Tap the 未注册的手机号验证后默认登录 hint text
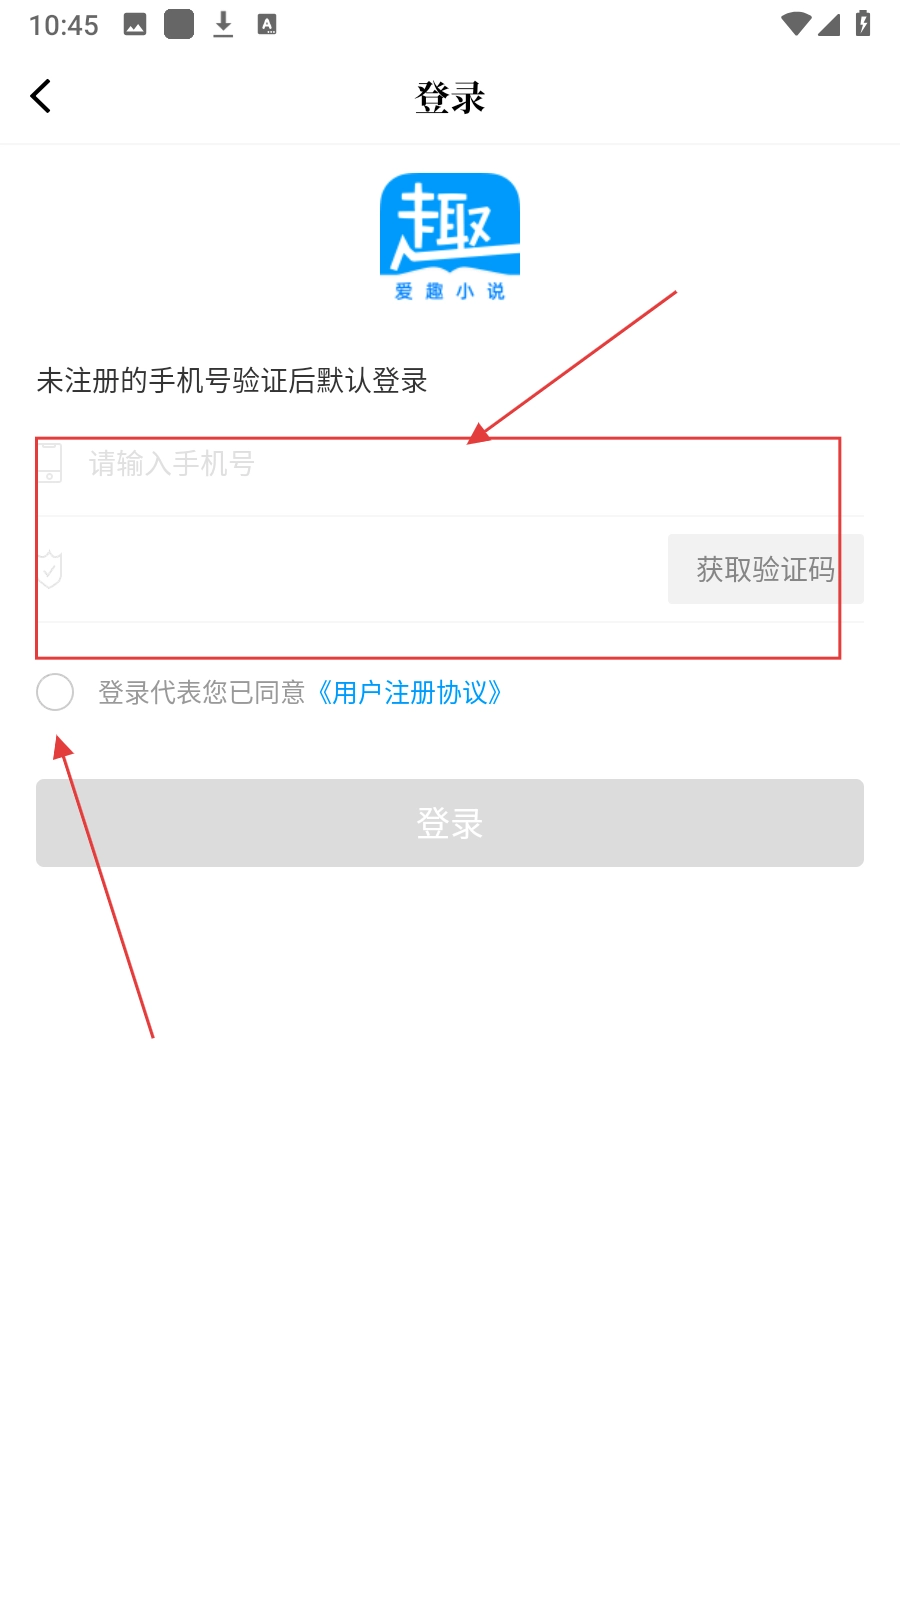900x1600 pixels. pyautogui.click(x=232, y=381)
